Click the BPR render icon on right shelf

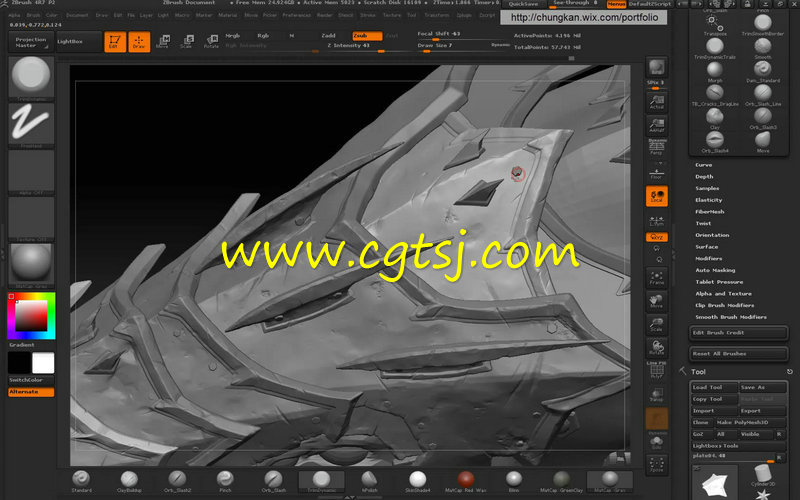pos(656,67)
